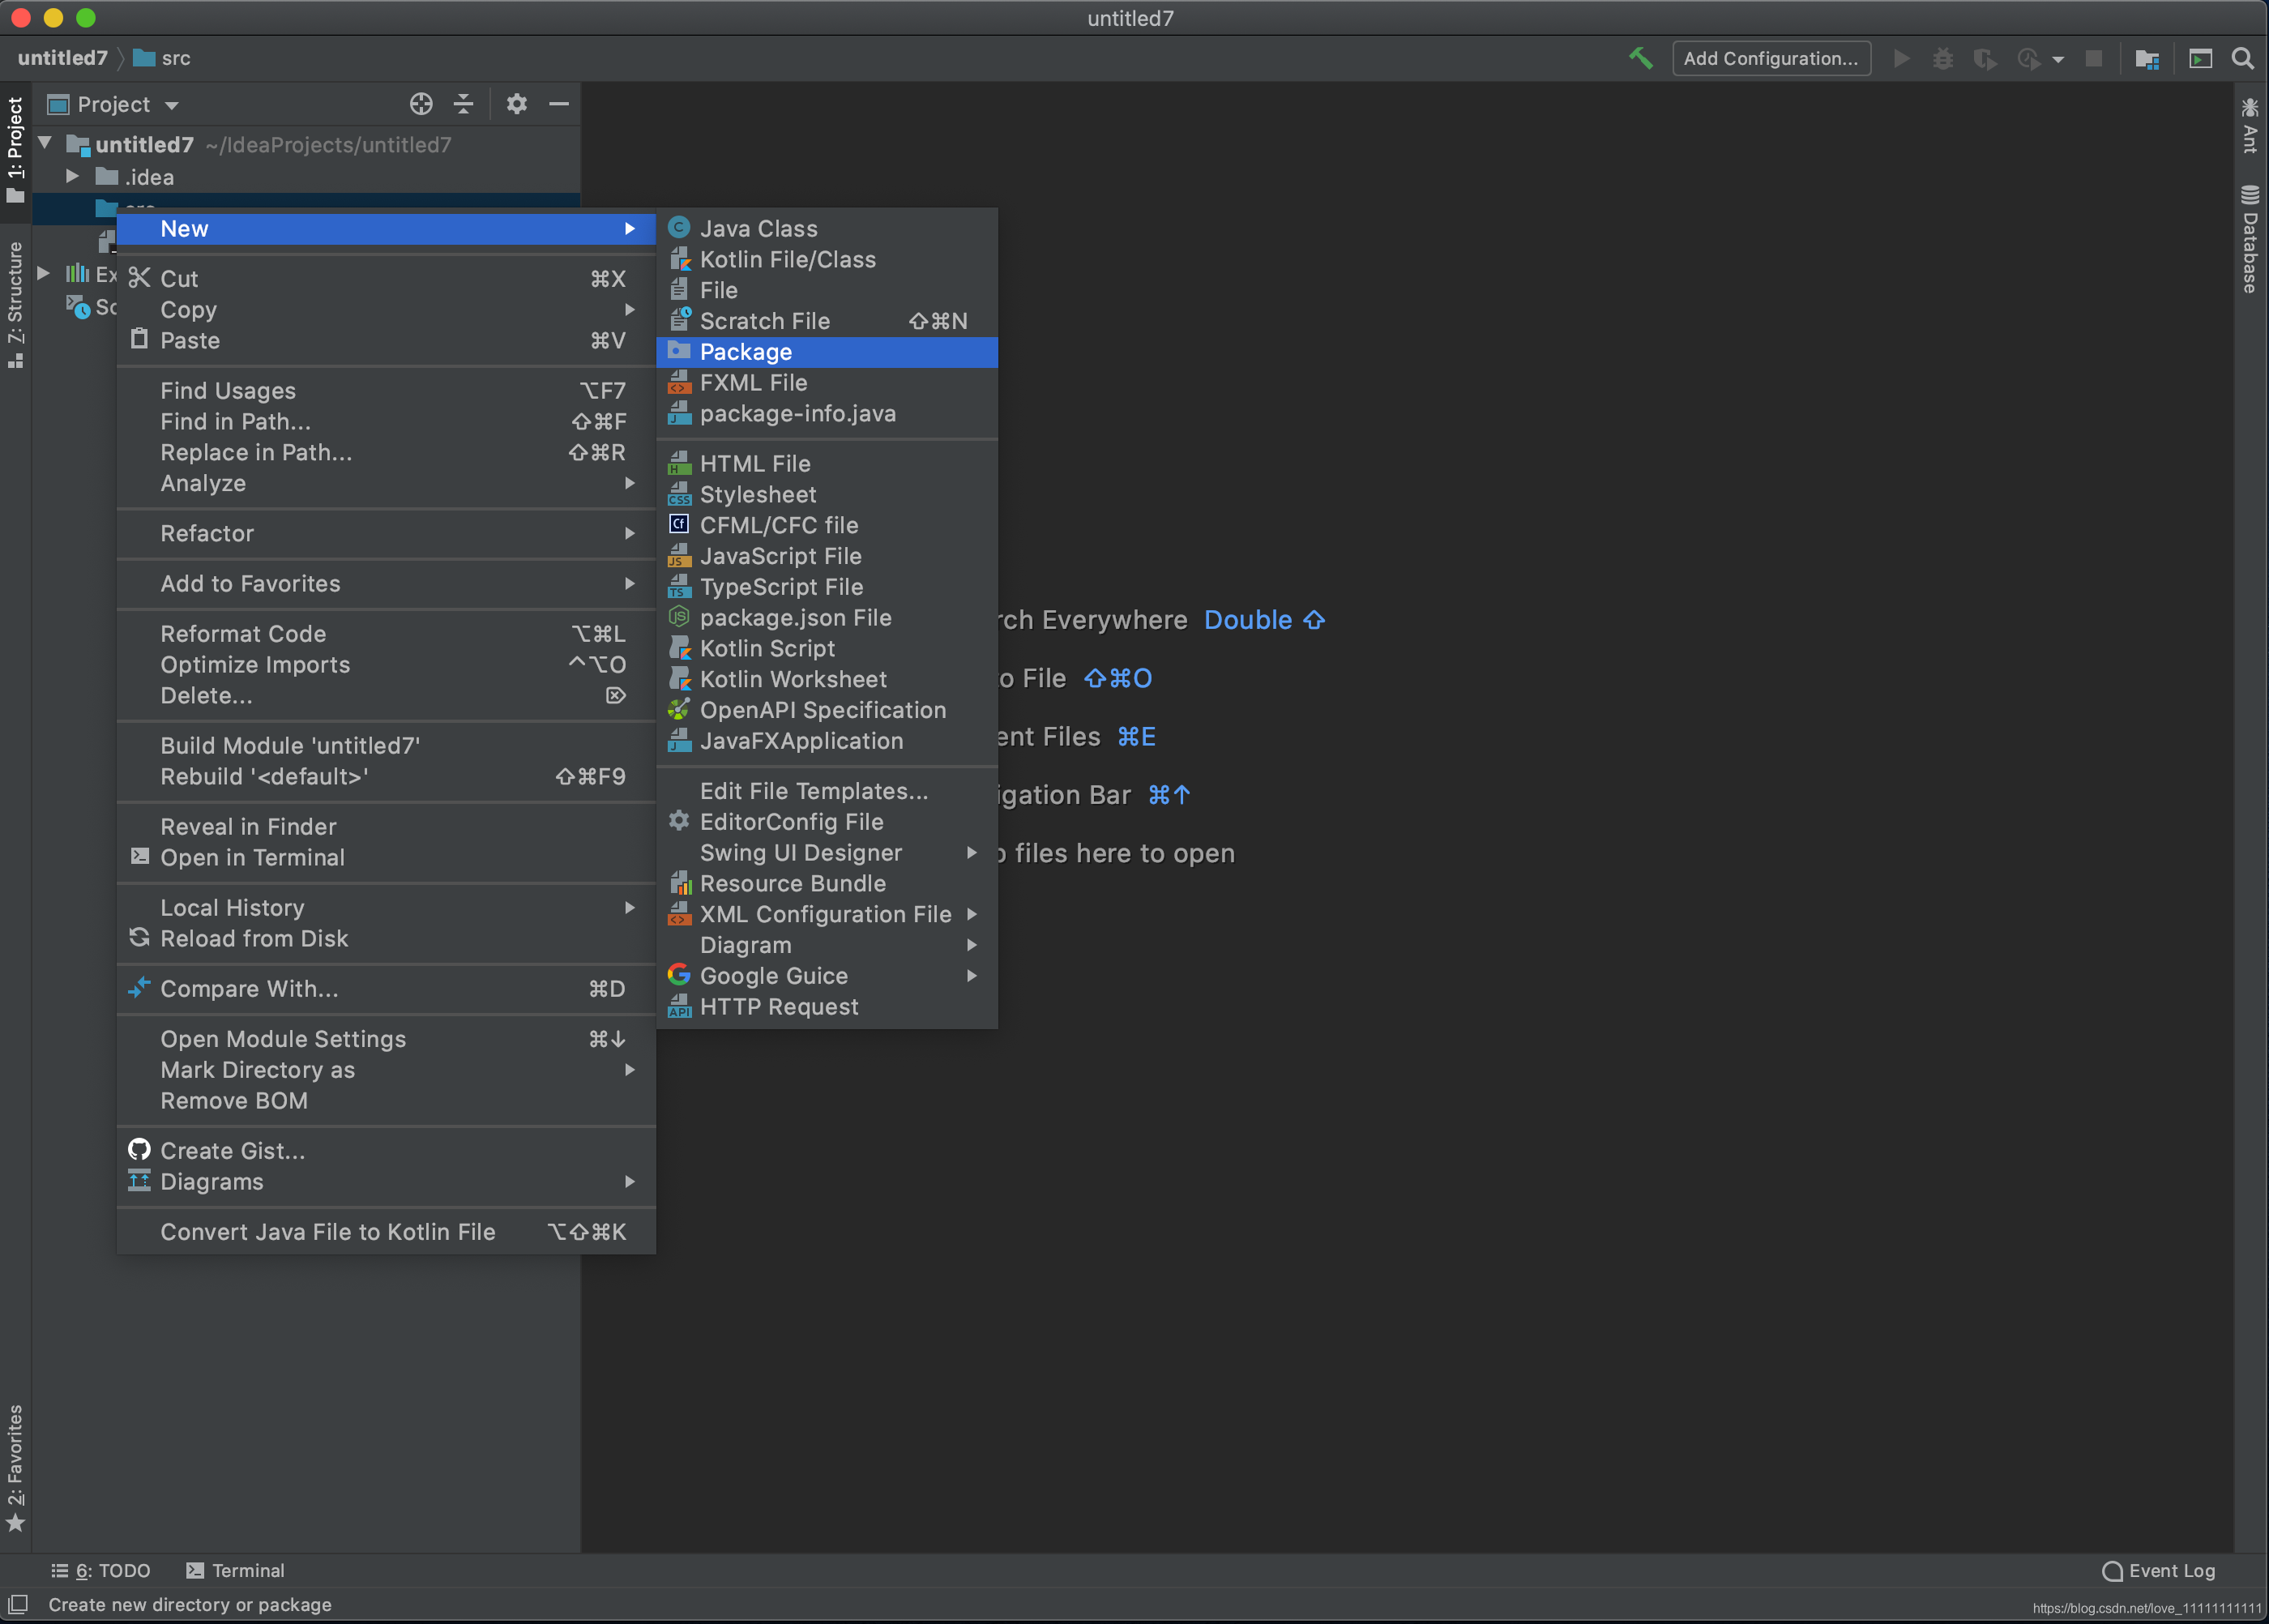Click the locate target icon in Project panel
The width and height of the screenshot is (2269, 1624).
(x=421, y=104)
